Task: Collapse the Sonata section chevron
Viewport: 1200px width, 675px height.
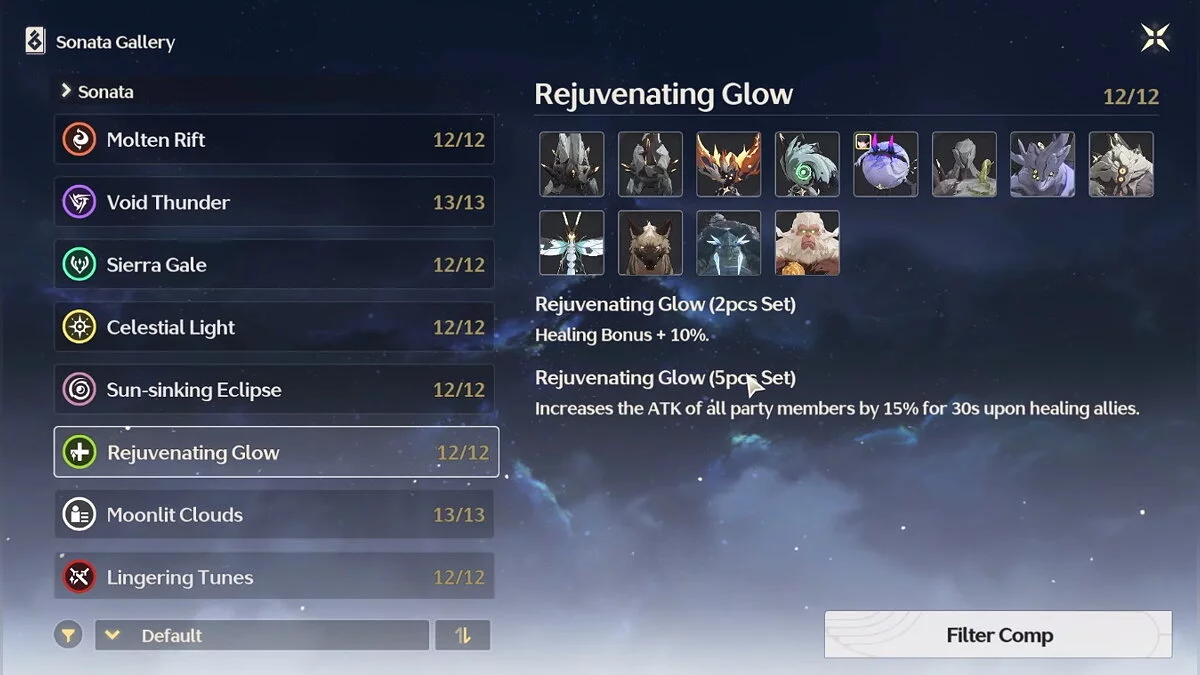Action: tap(66, 91)
